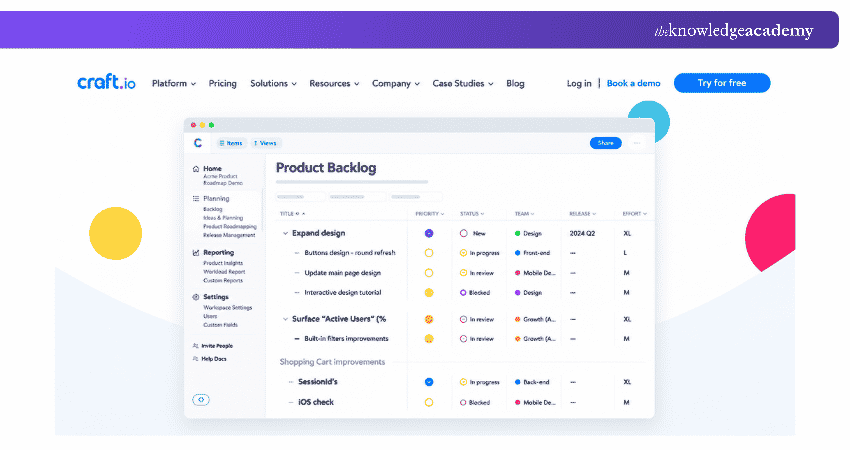Screen dimensions: 850x450
Task: Click the Back-end team tag of SessionId's
Action: click(532, 382)
